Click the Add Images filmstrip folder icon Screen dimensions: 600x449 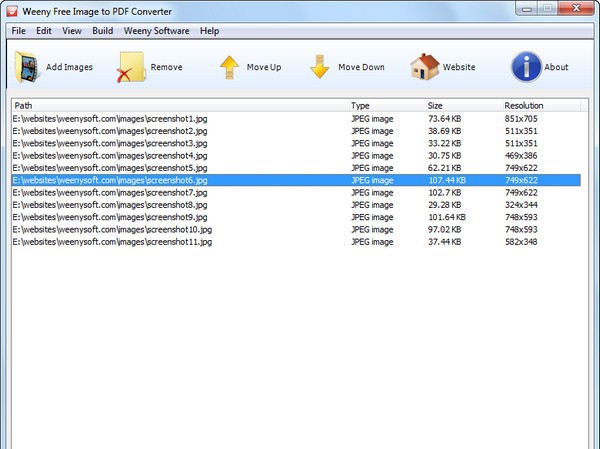(27, 67)
